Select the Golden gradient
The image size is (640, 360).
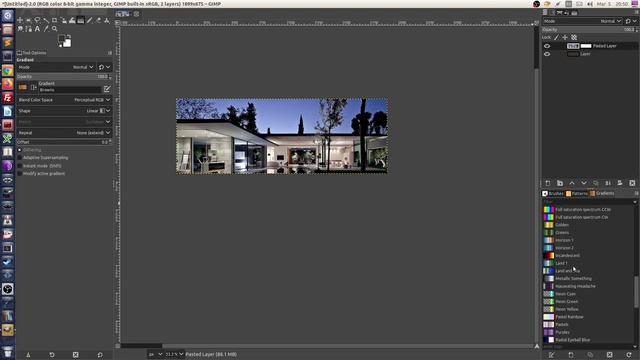point(588,225)
